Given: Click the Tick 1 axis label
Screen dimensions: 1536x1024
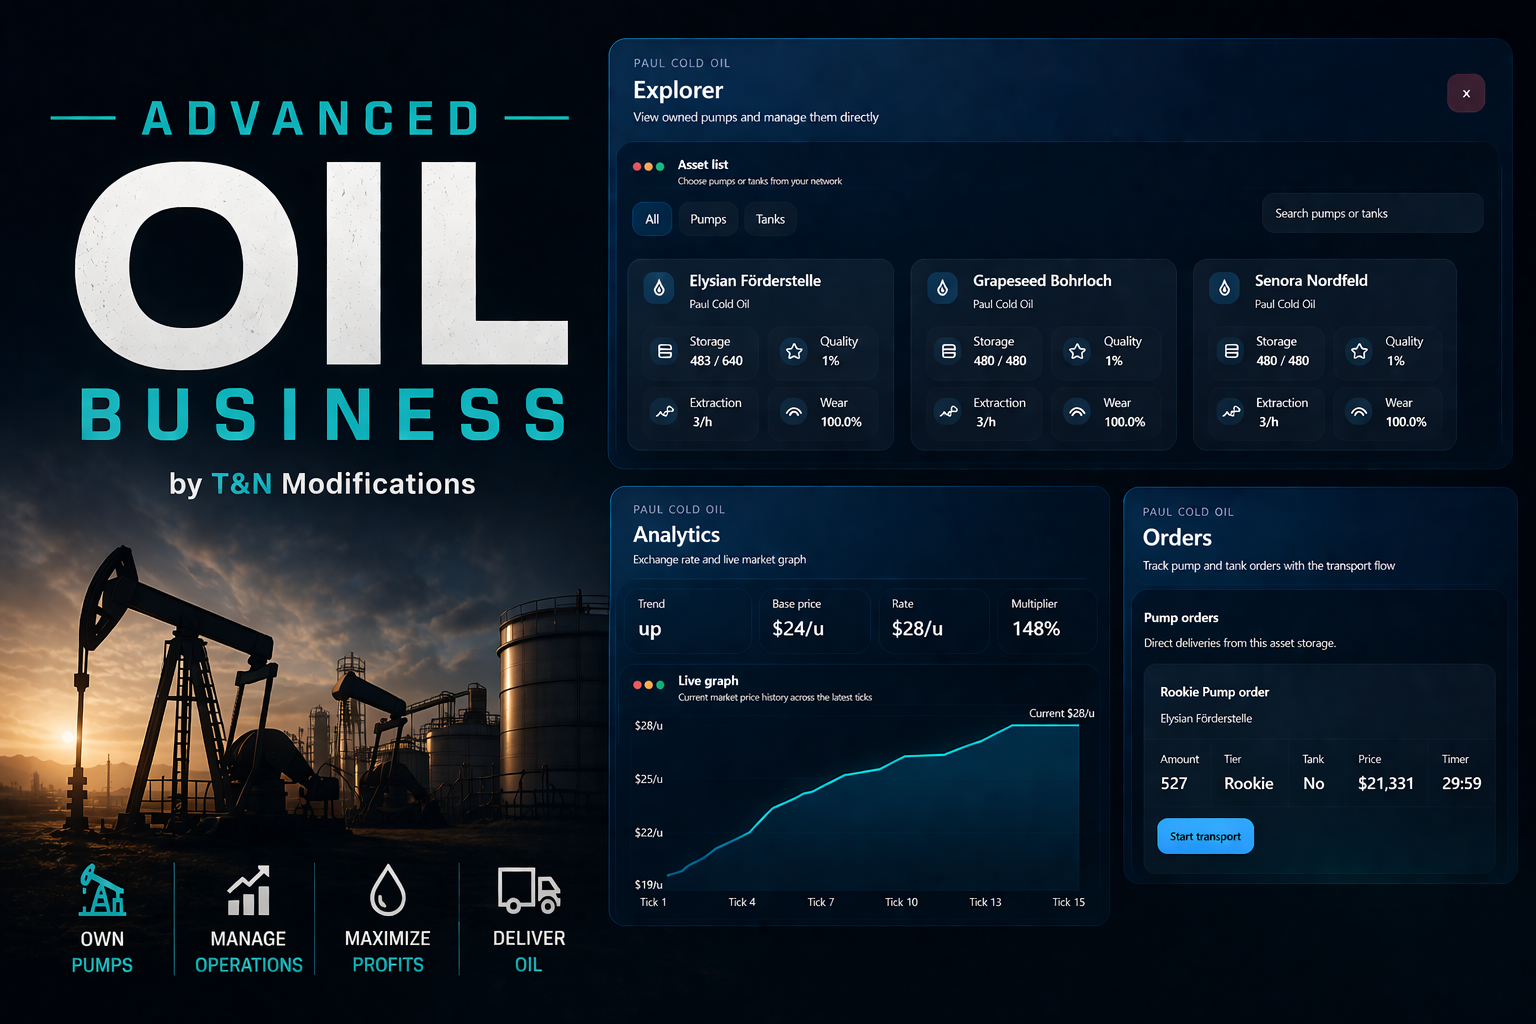Looking at the screenshot, I should tap(653, 902).
